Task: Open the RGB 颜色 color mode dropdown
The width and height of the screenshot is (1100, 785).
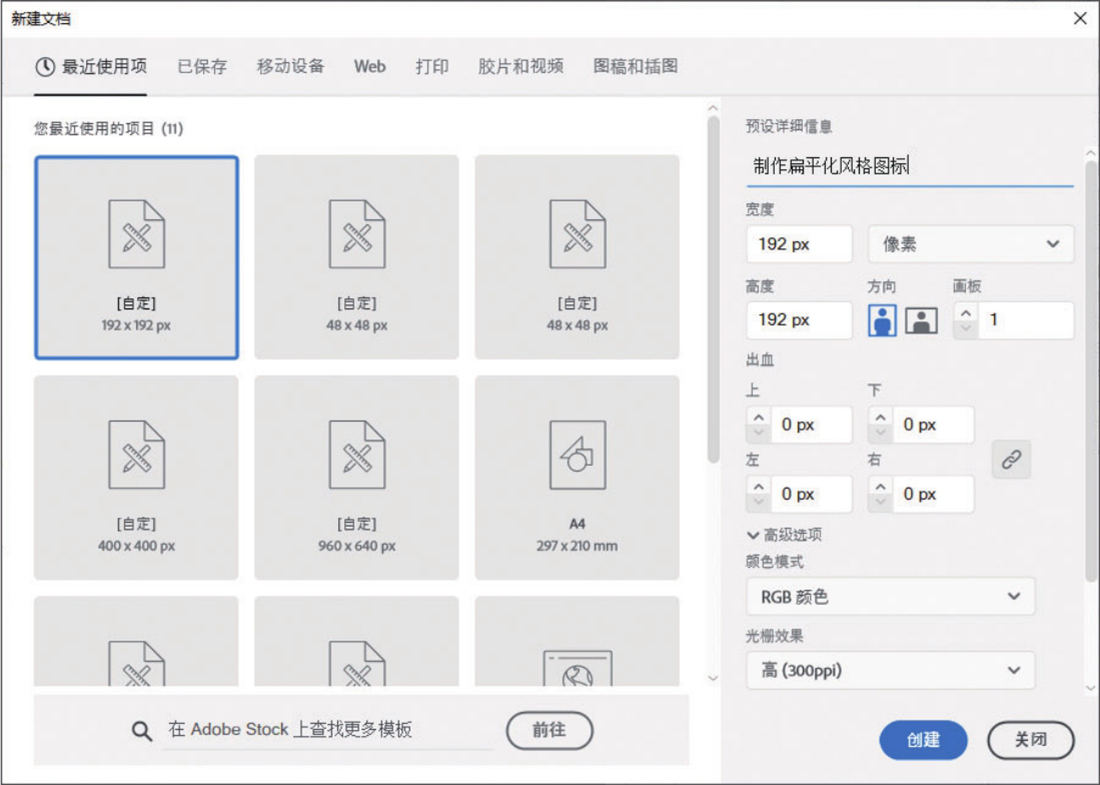Action: [890, 596]
